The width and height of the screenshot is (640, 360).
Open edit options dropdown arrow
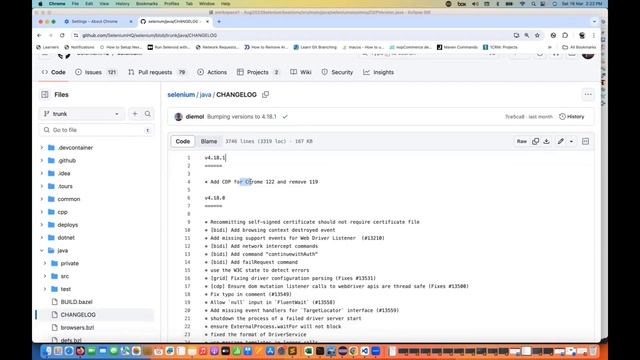pyautogui.click(x=571, y=141)
